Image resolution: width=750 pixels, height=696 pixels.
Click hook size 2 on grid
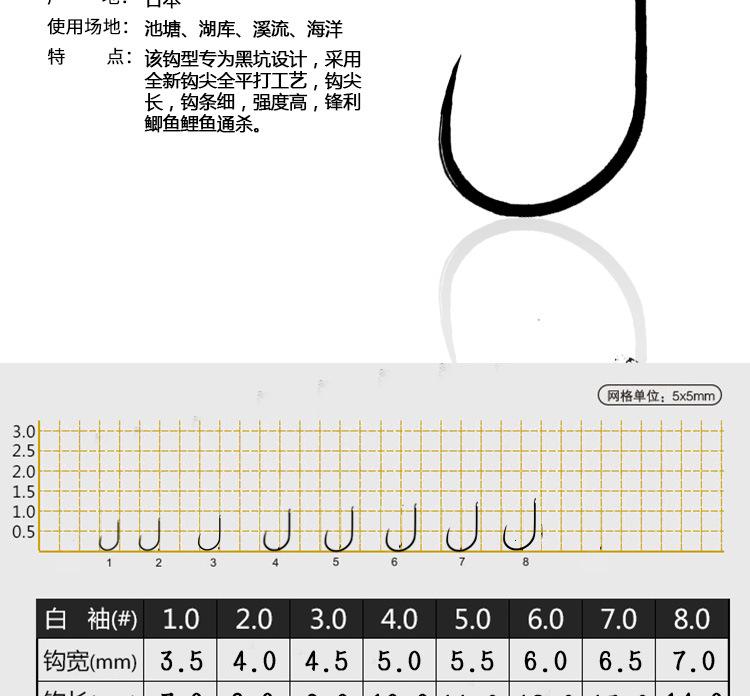(x=150, y=534)
